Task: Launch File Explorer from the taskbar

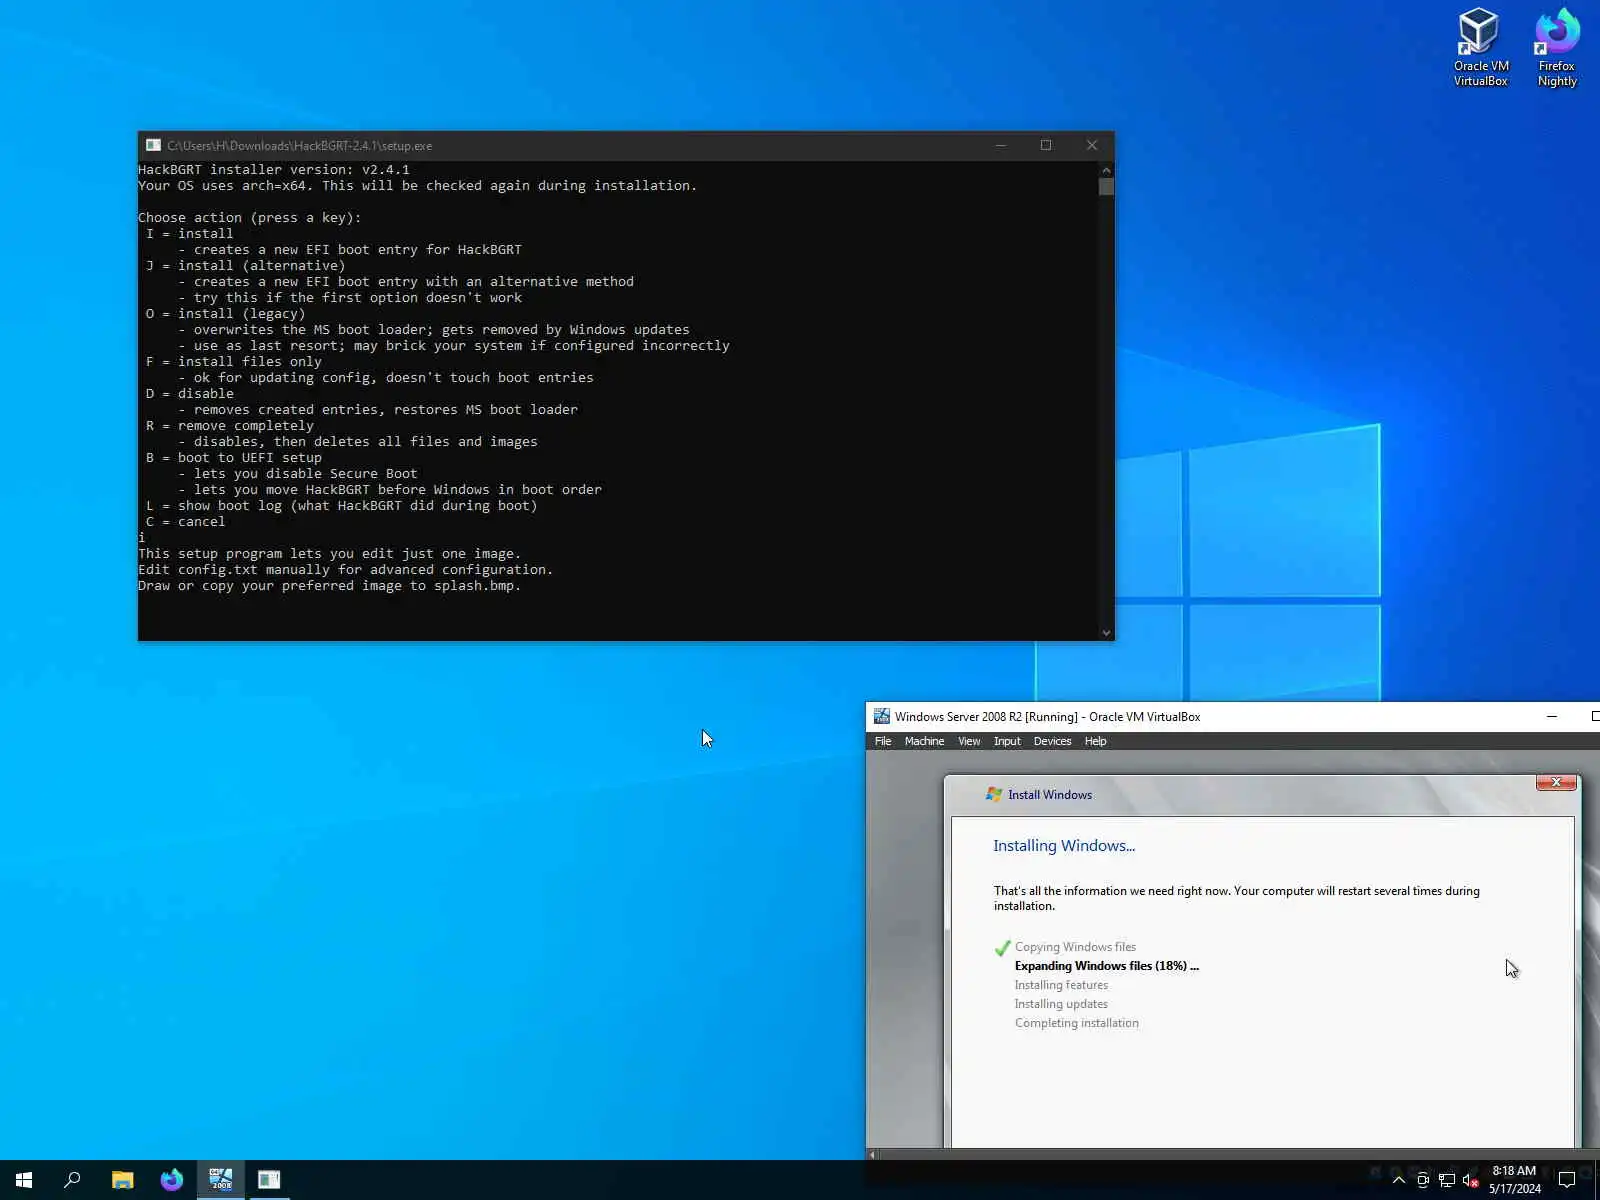Action: 122,1180
